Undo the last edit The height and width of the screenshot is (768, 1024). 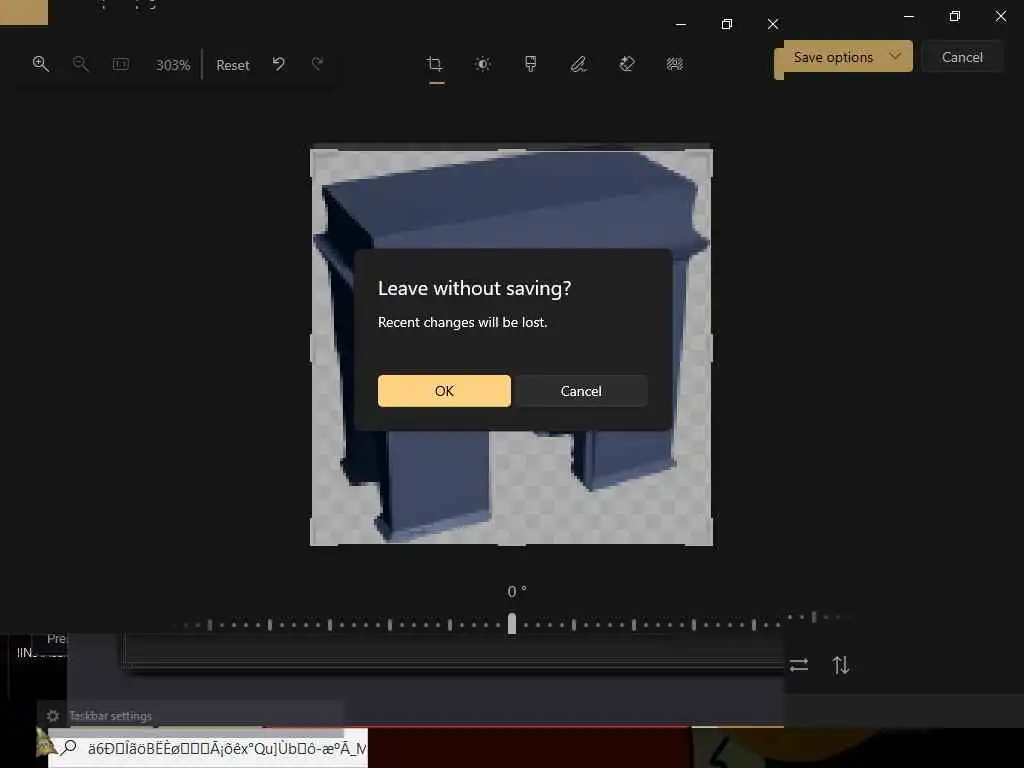pos(279,64)
